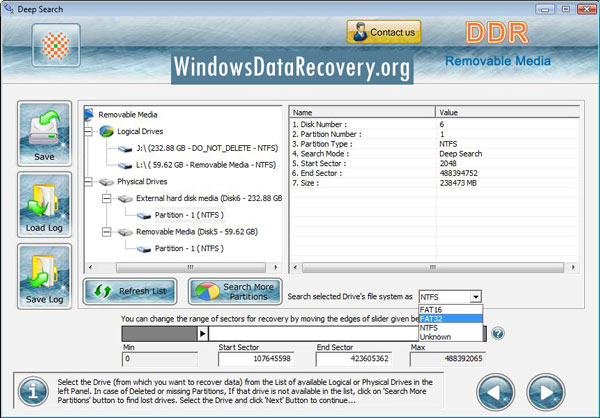Screen dimensions: 600x418
Task: Click the Start Sector input field
Action: (x=256, y=359)
